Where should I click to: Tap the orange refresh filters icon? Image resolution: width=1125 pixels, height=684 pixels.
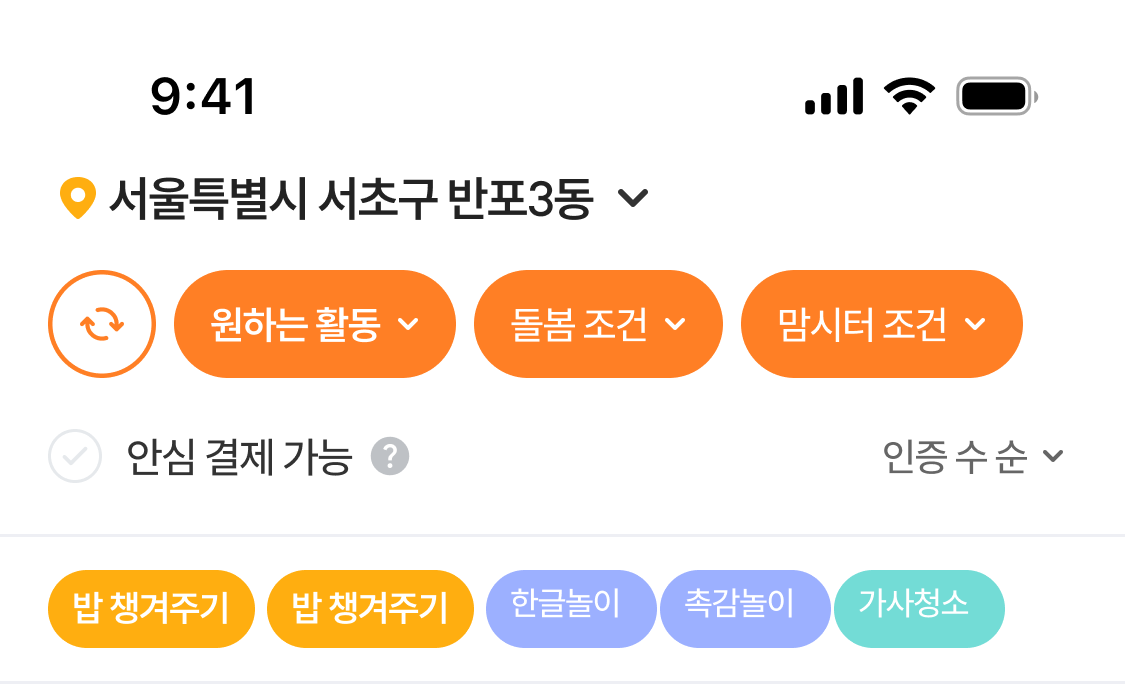pos(102,324)
